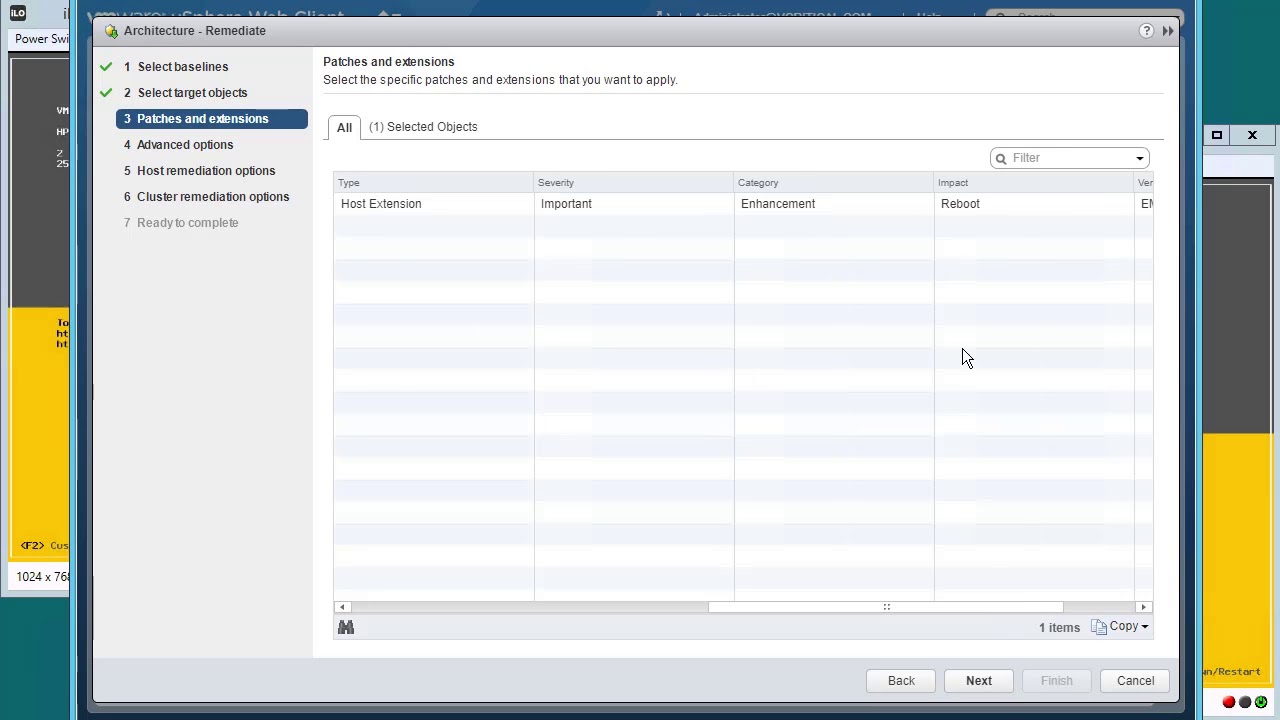Expand the Filter dropdown arrow
Screen dimensions: 1280x720
[1139, 158]
